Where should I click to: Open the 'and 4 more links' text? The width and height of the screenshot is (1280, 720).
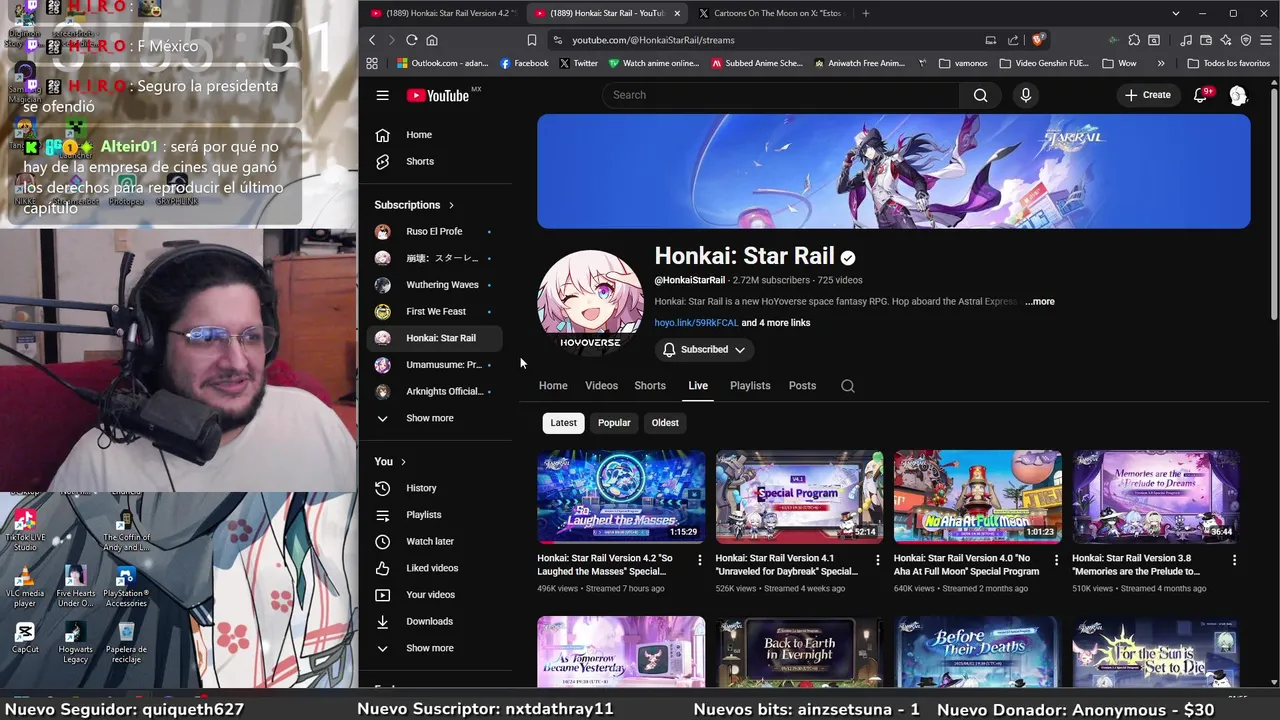point(776,323)
